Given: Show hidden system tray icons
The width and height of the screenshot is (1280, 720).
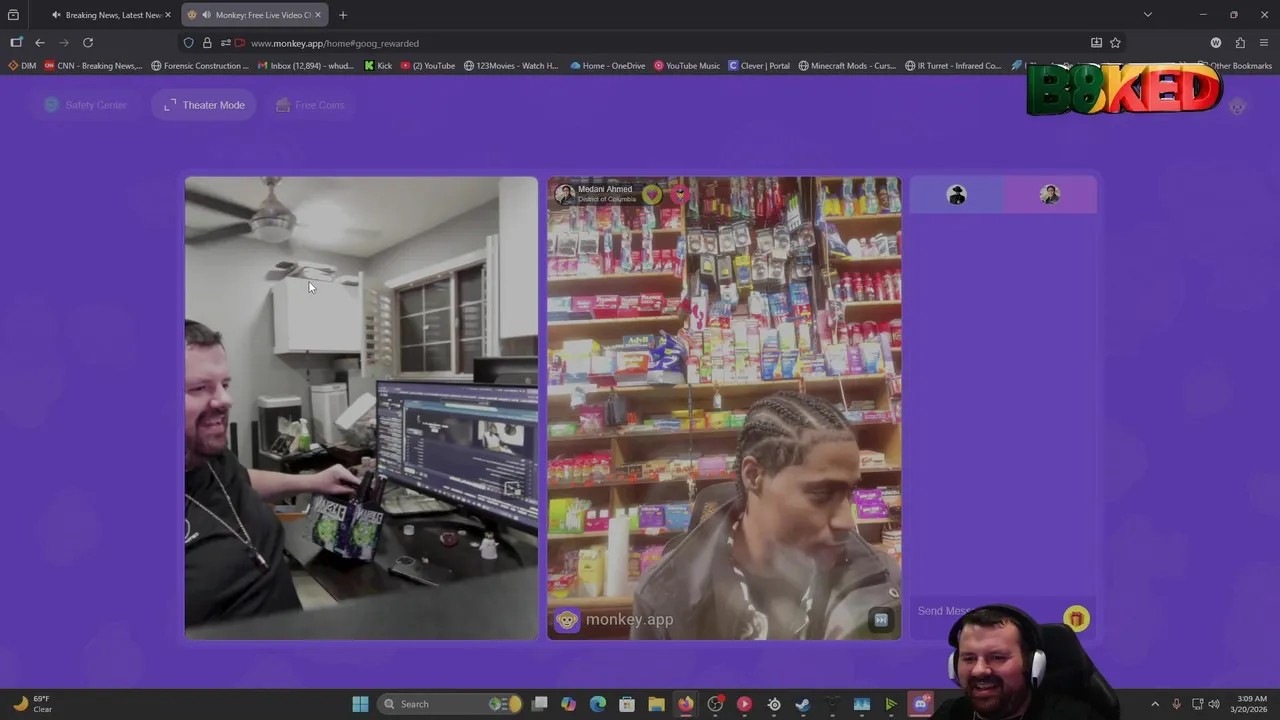Looking at the screenshot, I should [x=1155, y=704].
